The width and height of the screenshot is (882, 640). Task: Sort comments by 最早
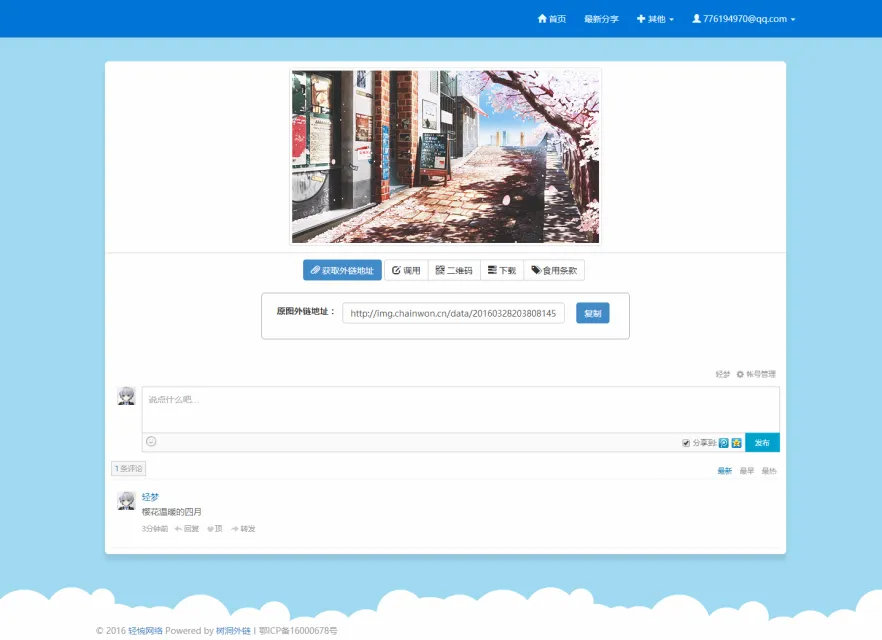point(746,471)
